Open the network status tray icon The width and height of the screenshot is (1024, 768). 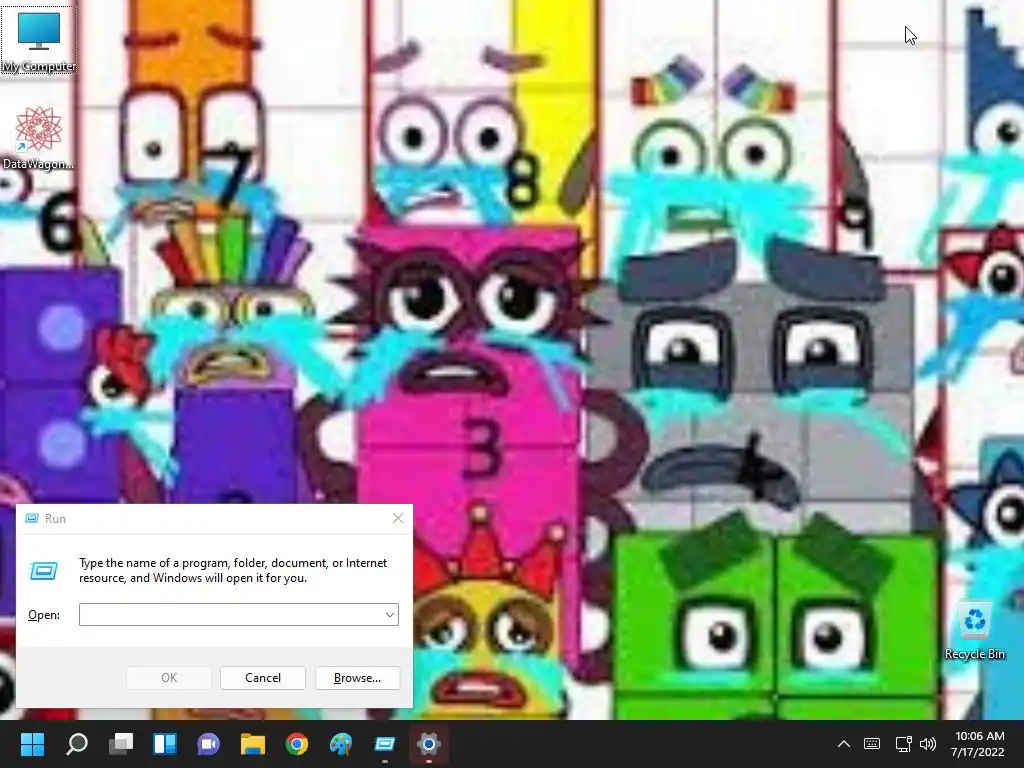903,744
